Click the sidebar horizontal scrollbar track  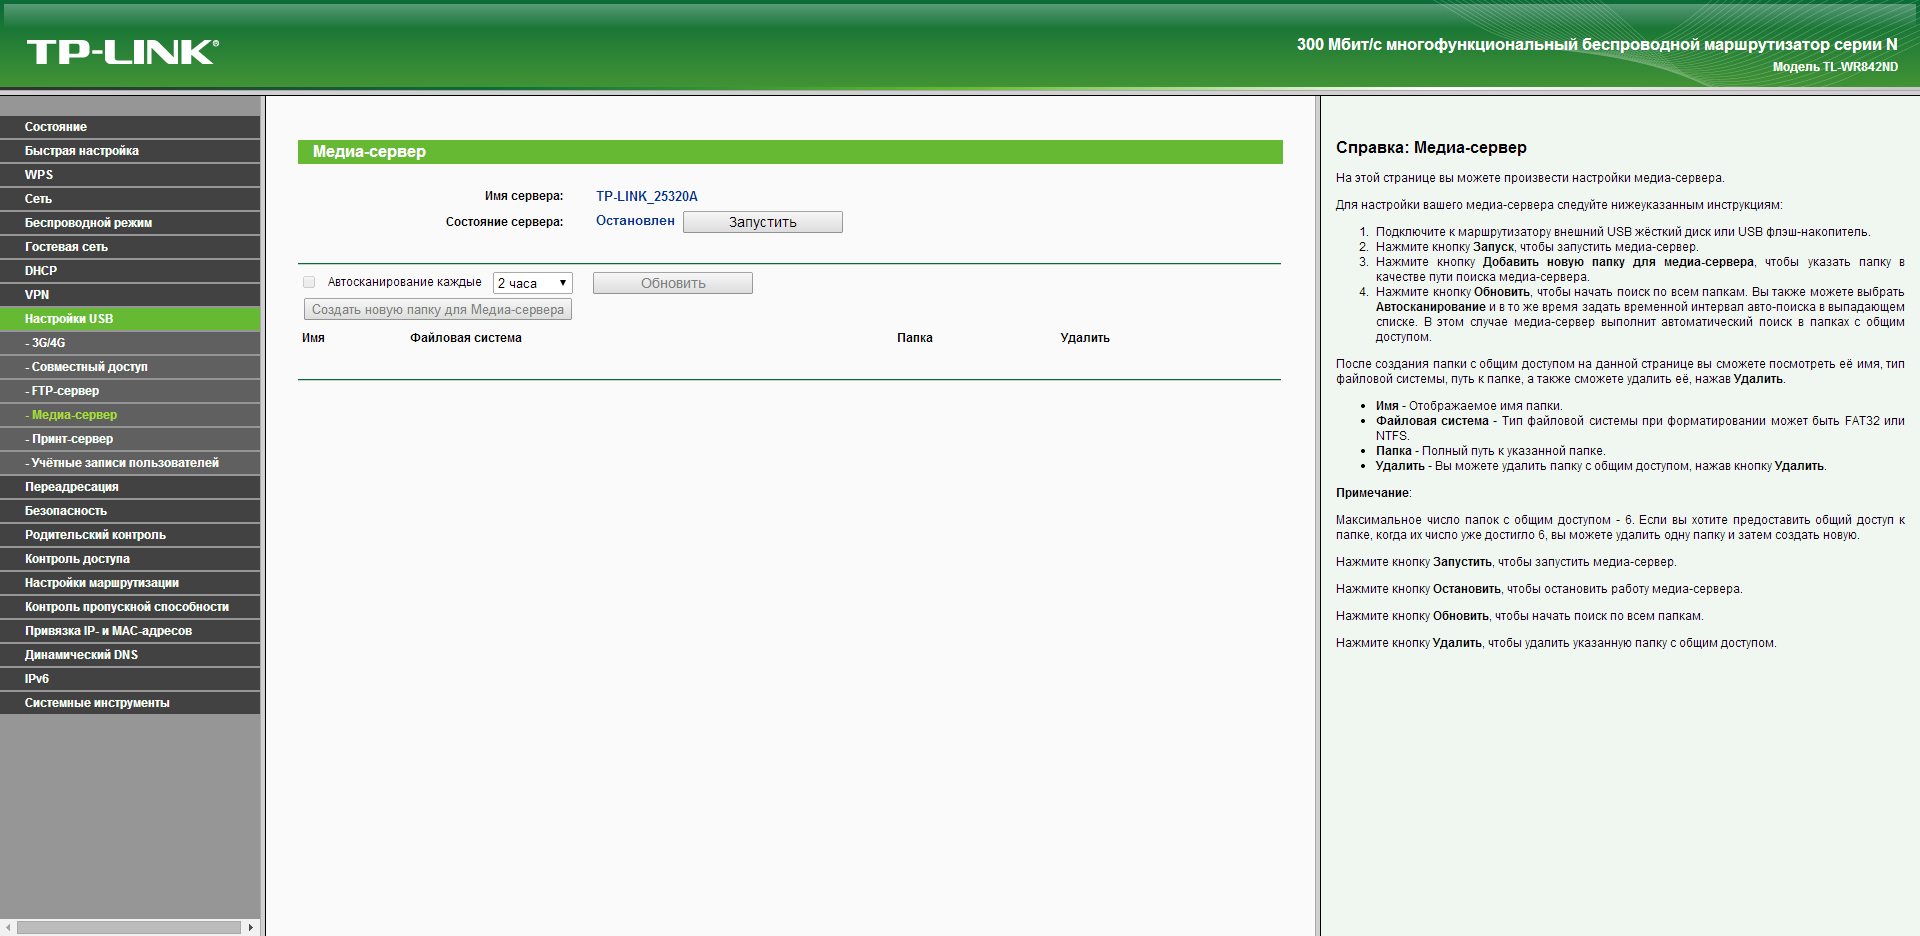tap(130, 928)
